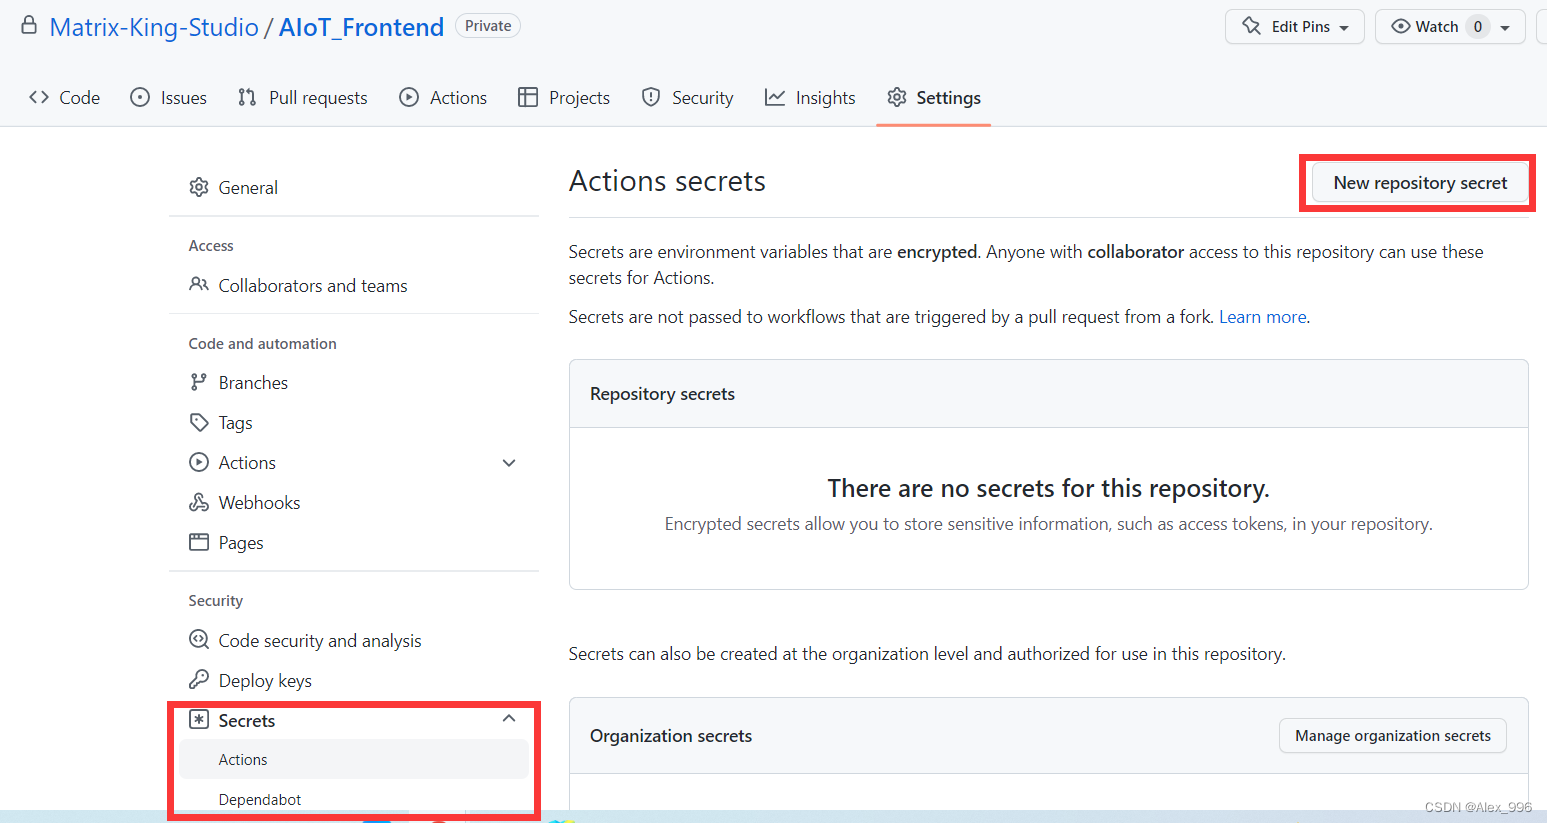Go to the Projects tab
Screen dimensions: 1547x823
(564, 97)
